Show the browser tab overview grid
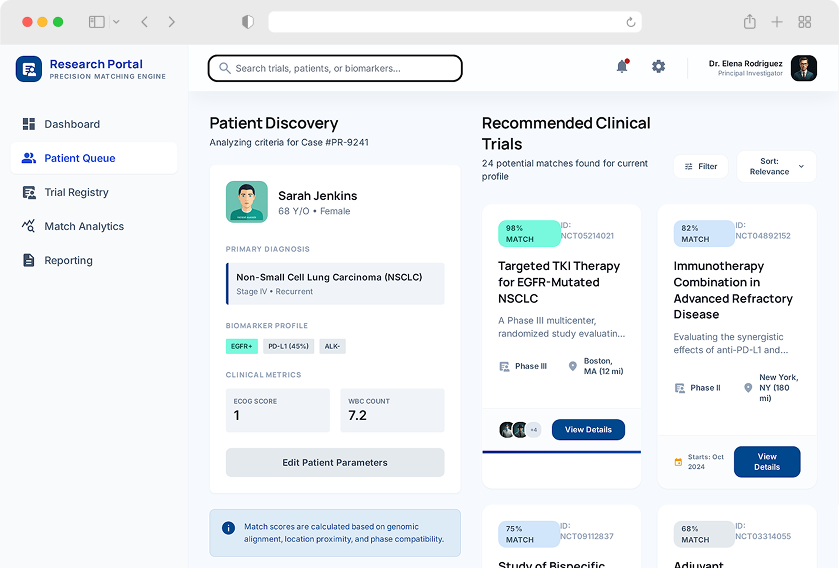 point(805,22)
